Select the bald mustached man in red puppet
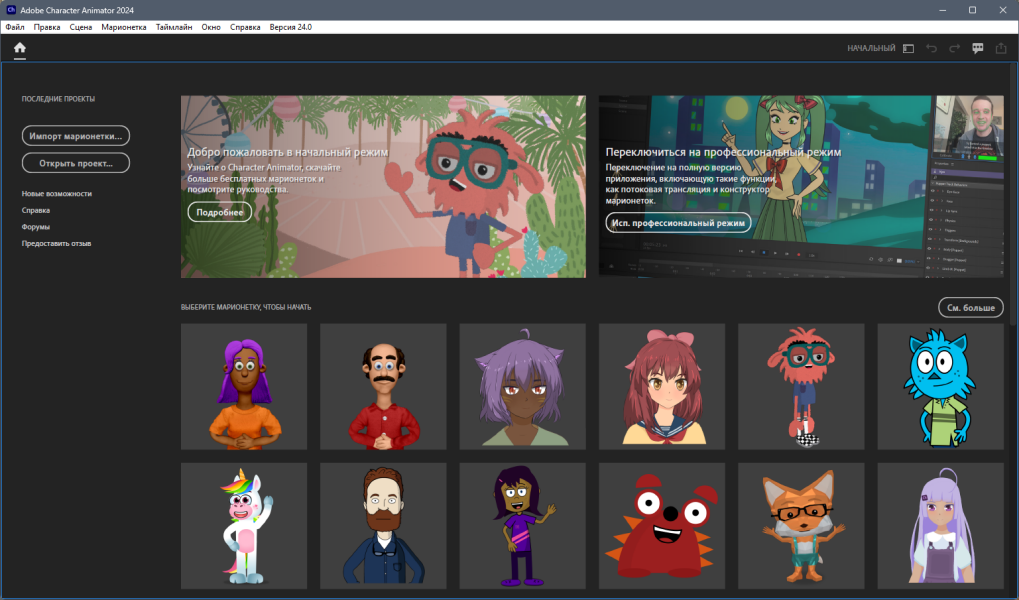The image size is (1019, 600). pos(383,387)
